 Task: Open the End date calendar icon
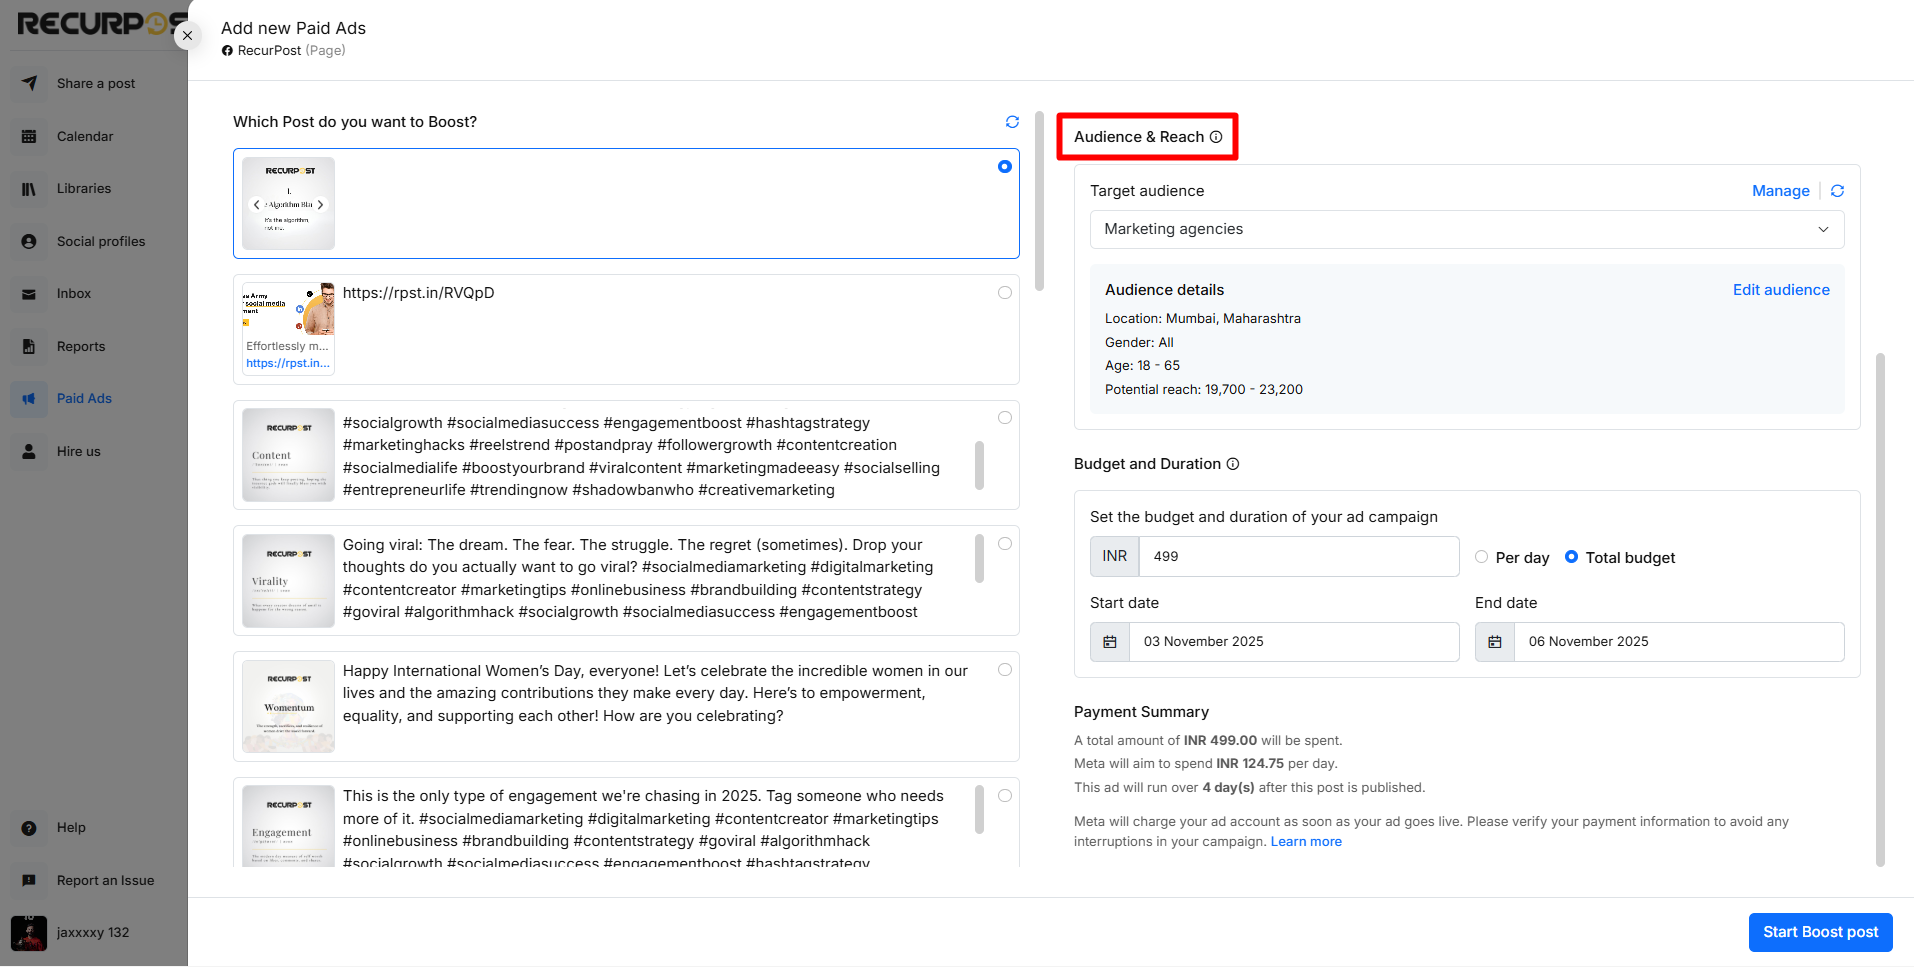point(1495,642)
